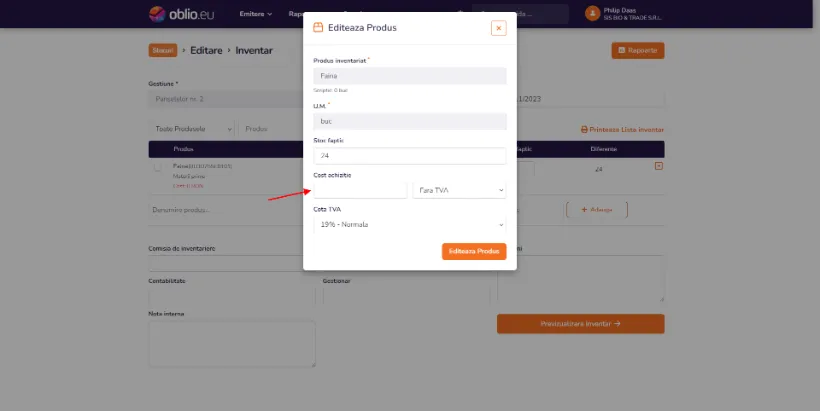Close the Editeaza Produs dialog

tap(498, 28)
